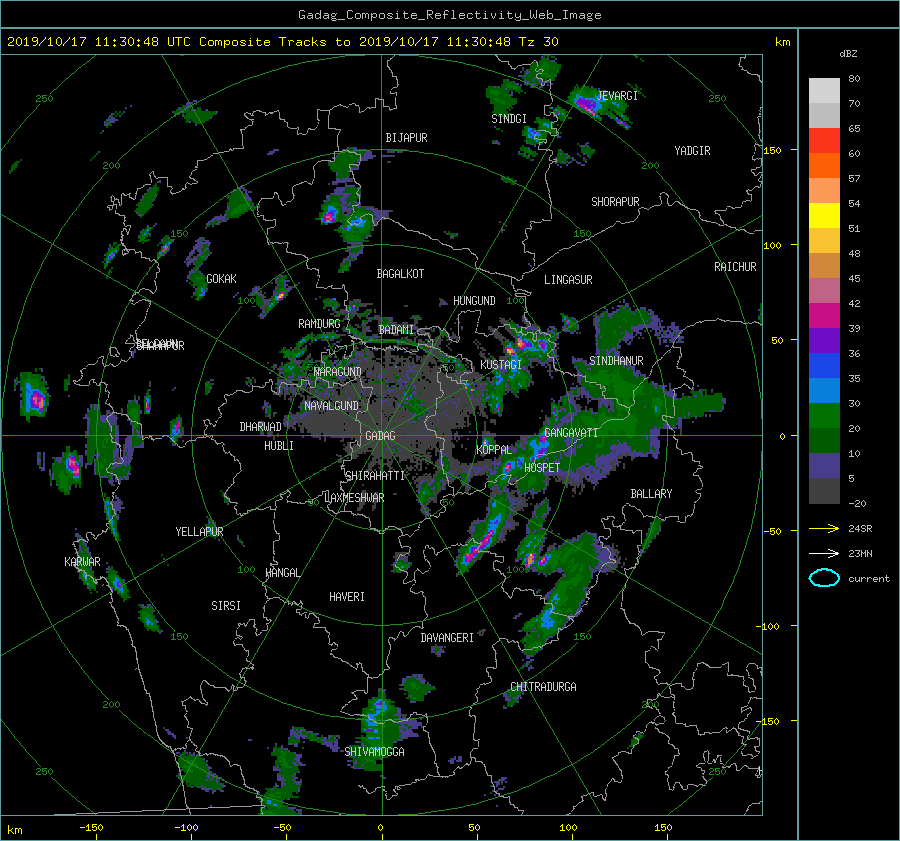Screen dimensions: 900x841
Task: Click the DHARWAD label
Action: click(x=261, y=427)
